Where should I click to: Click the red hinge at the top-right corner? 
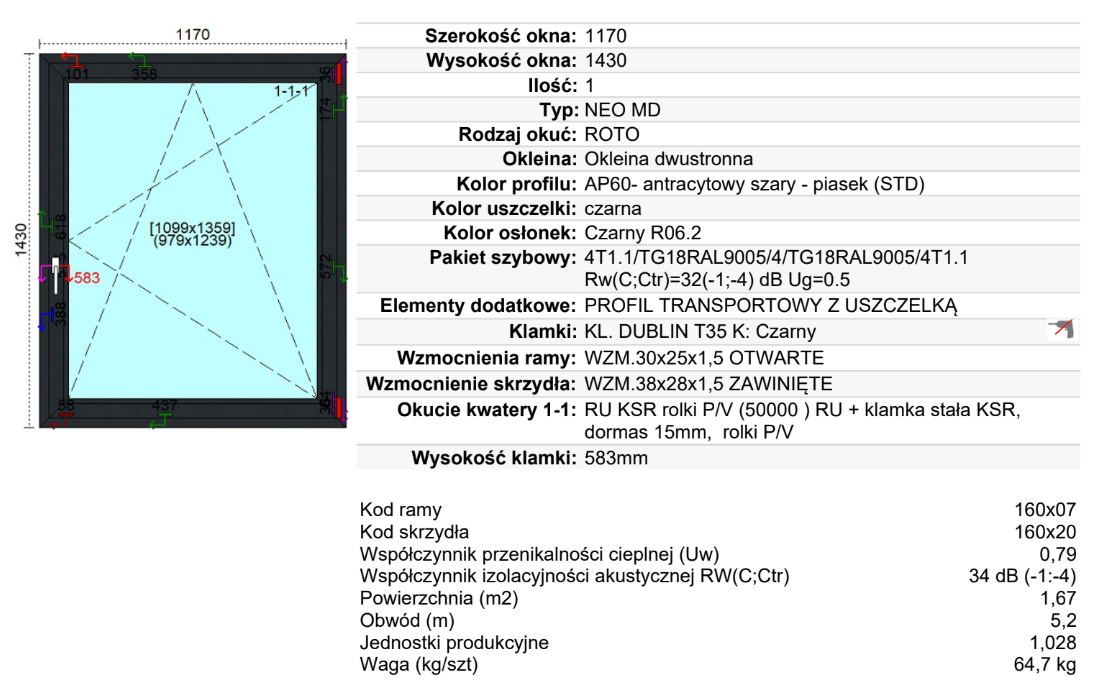tap(341, 72)
